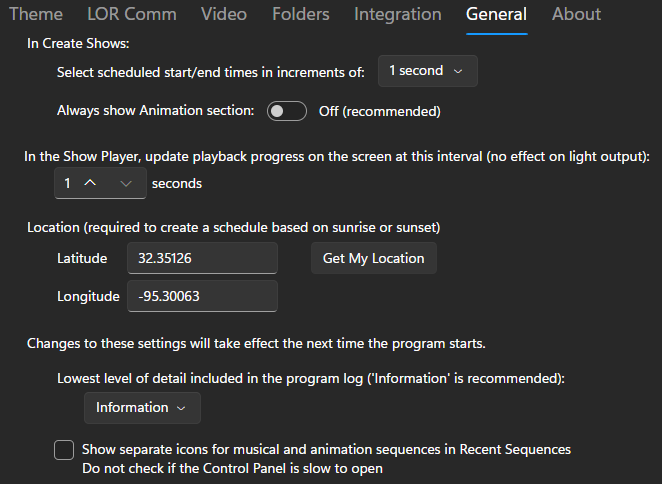
Task: Switch to the Theme tab
Action: pos(36,14)
